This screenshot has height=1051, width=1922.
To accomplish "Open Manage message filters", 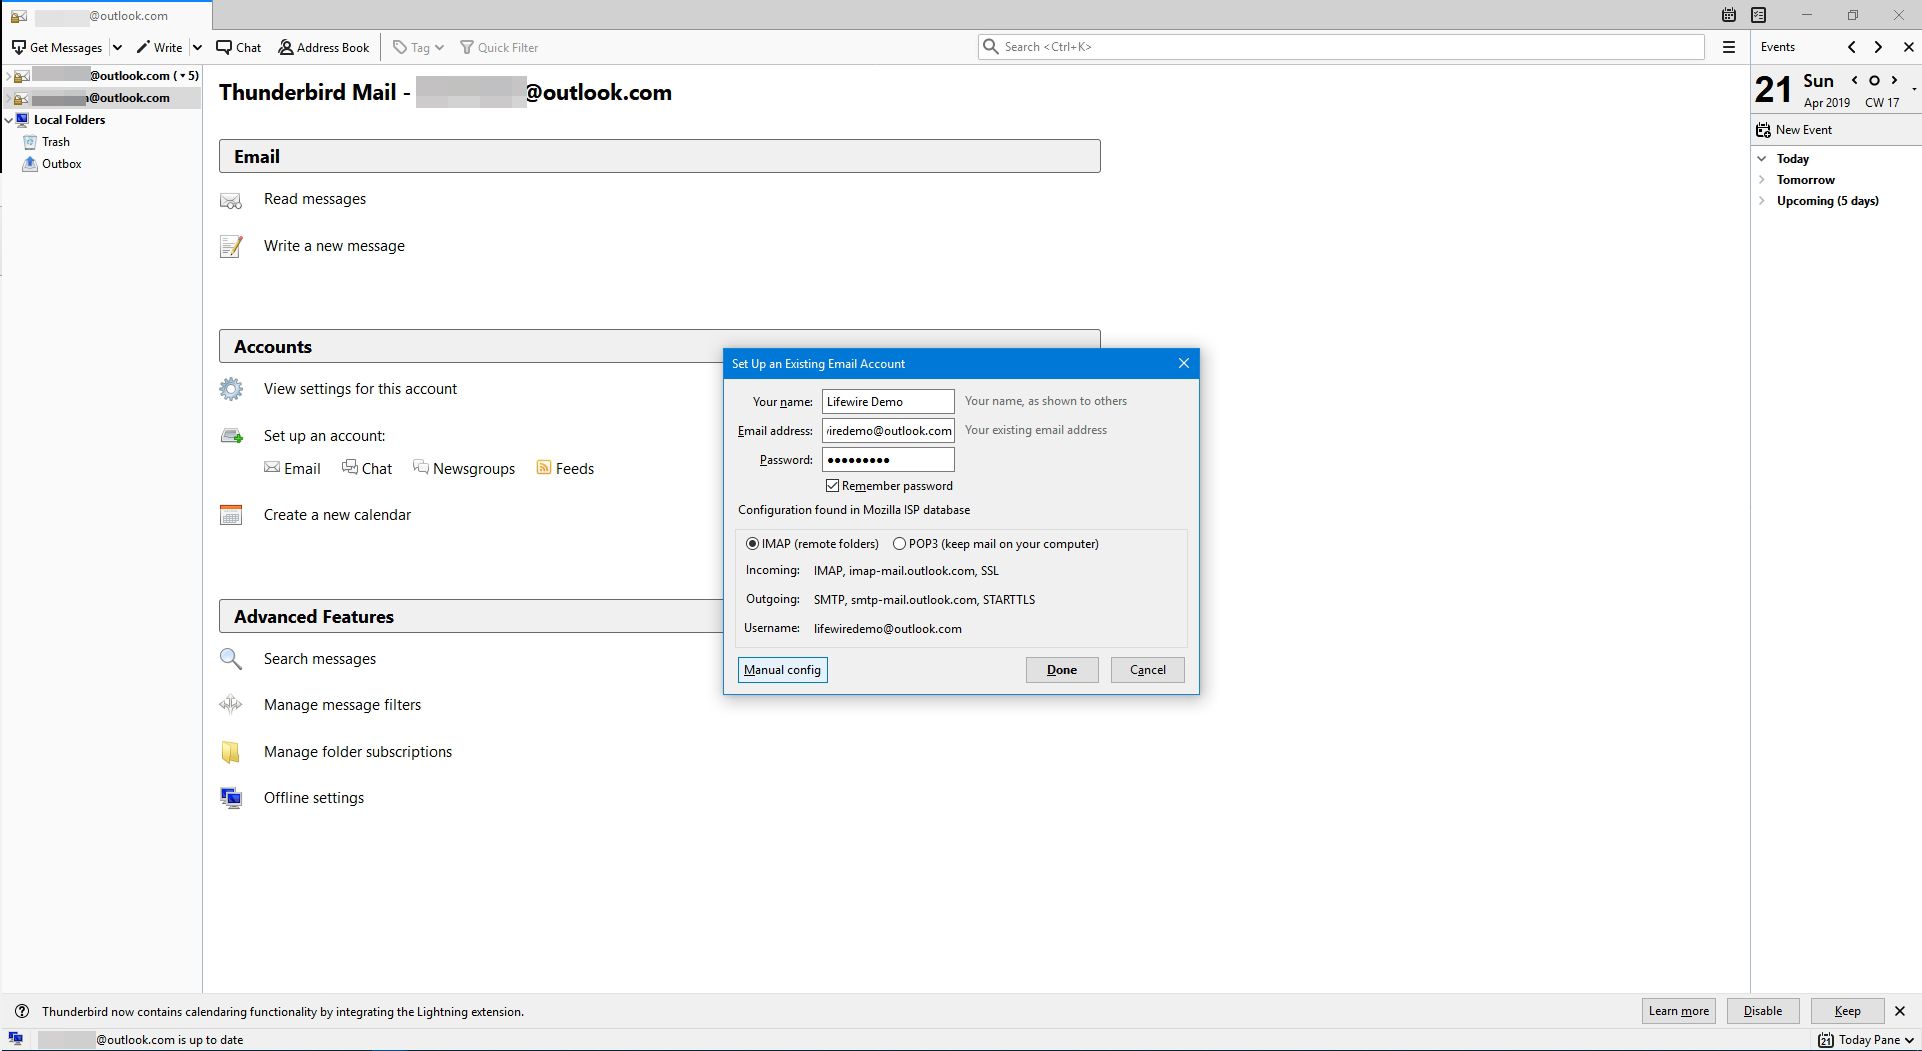I will [342, 705].
